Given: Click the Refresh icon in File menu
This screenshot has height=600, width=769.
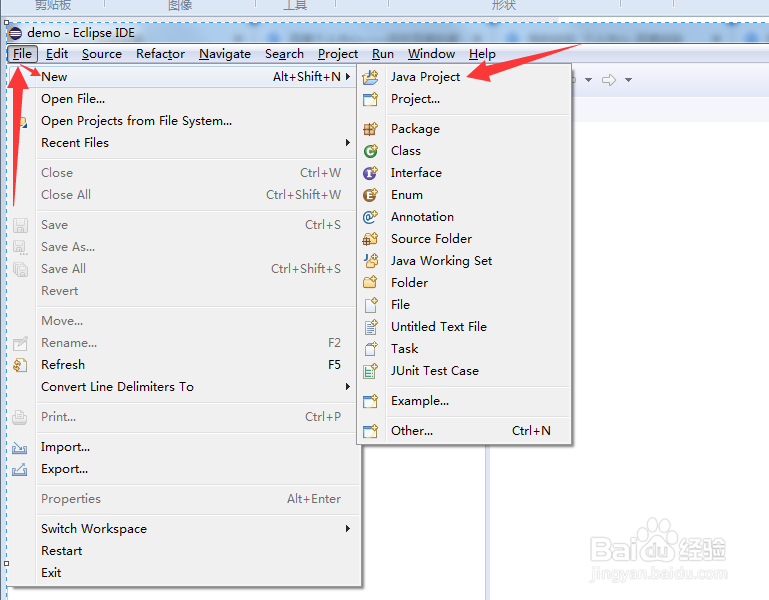Looking at the screenshot, I should coord(20,365).
